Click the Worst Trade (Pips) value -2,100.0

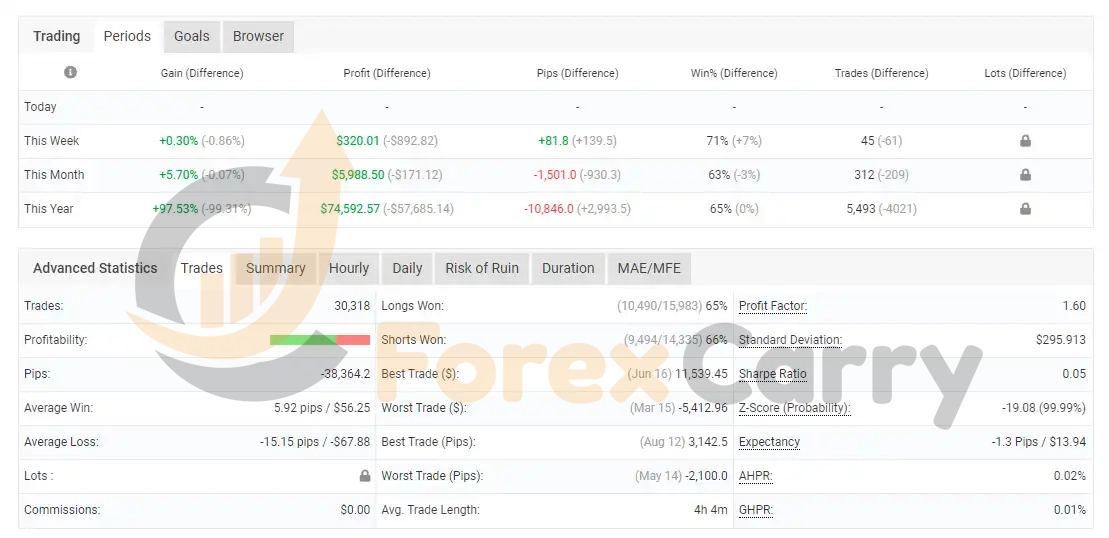pos(706,476)
